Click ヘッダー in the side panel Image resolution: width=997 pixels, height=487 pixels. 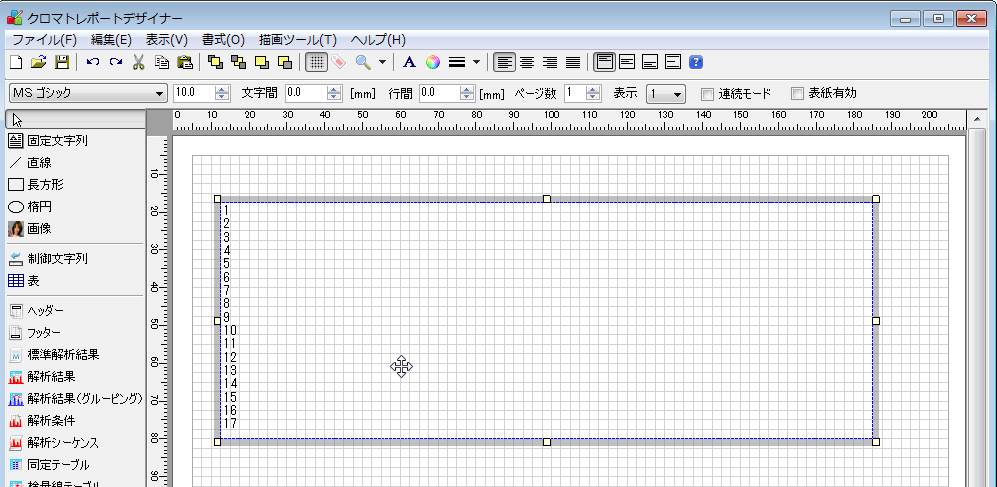tap(44, 311)
